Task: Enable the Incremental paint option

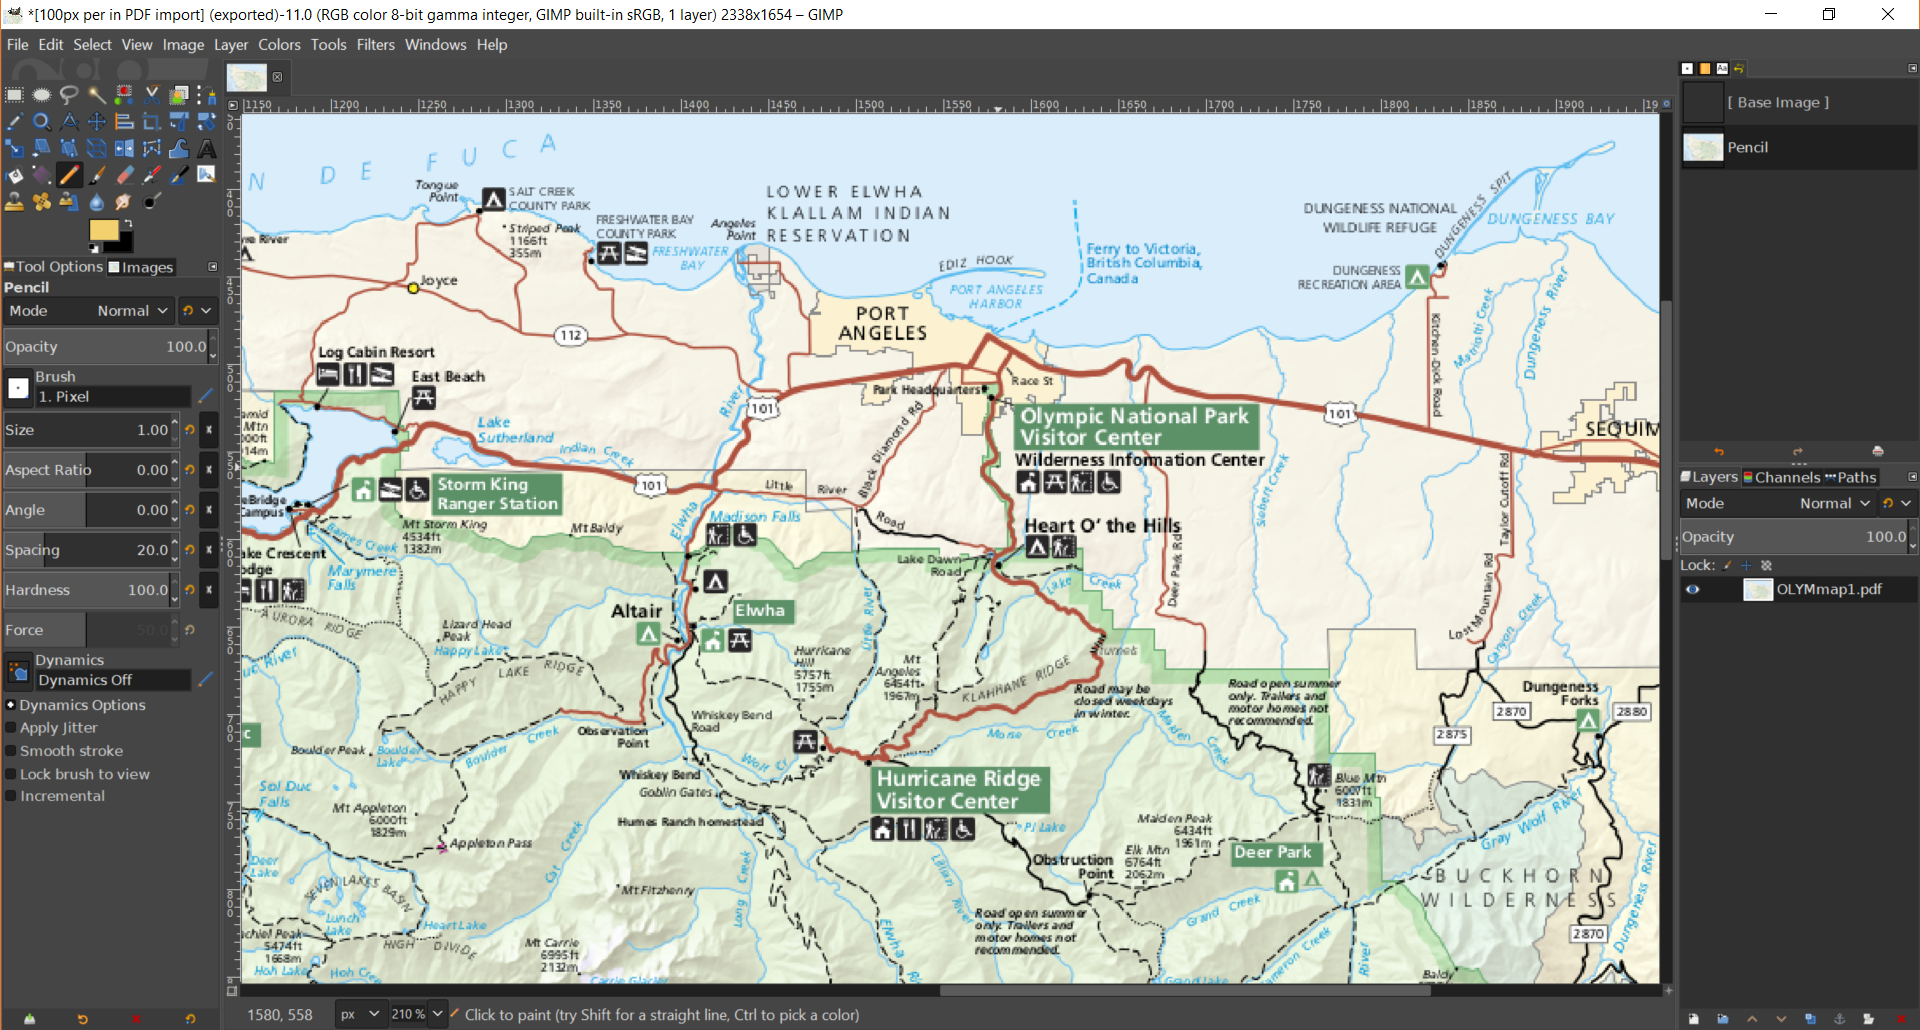Action: coord(11,795)
